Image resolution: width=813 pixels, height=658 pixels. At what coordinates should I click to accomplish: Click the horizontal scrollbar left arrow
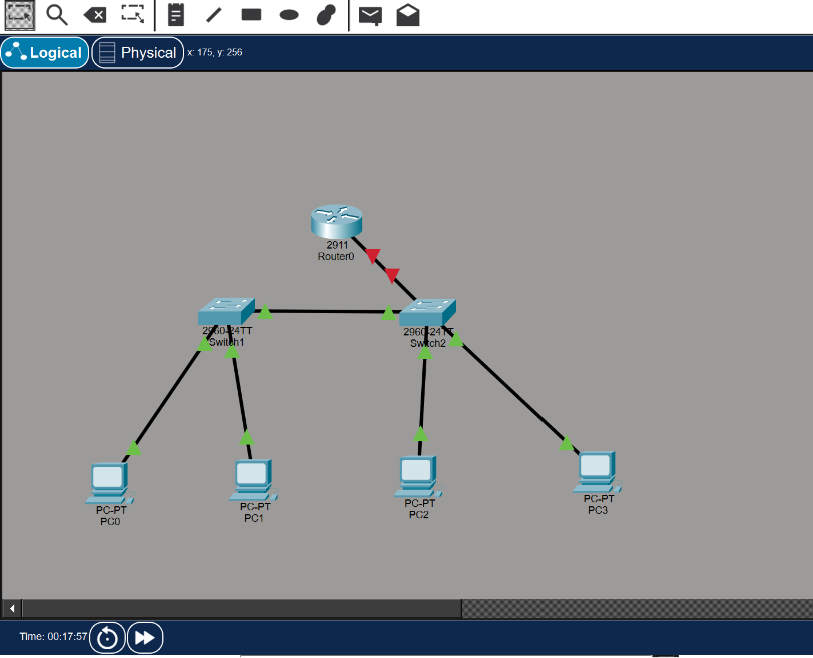pos(12,608)
